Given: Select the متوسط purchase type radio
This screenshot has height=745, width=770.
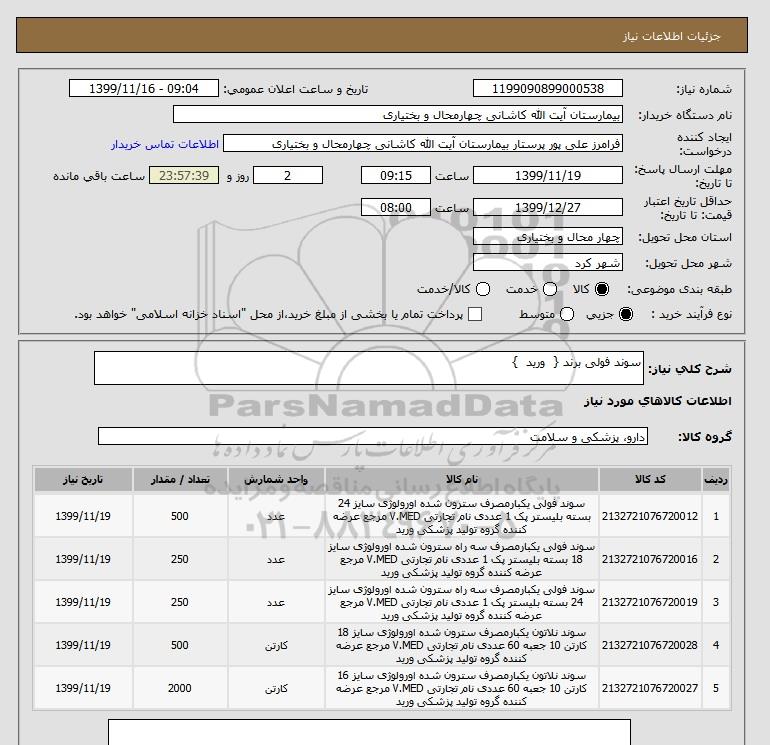Looking at the screenshot, I should 567,314.
